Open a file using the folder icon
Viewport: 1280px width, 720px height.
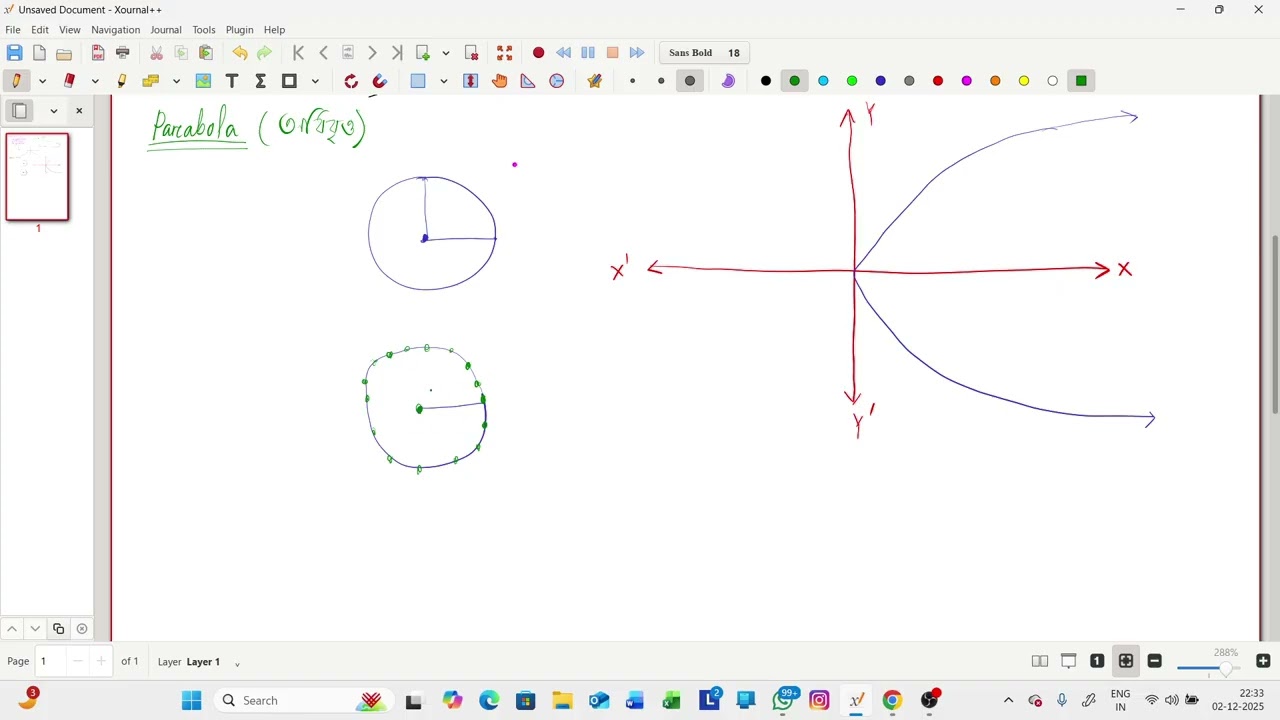pos(64,53)
